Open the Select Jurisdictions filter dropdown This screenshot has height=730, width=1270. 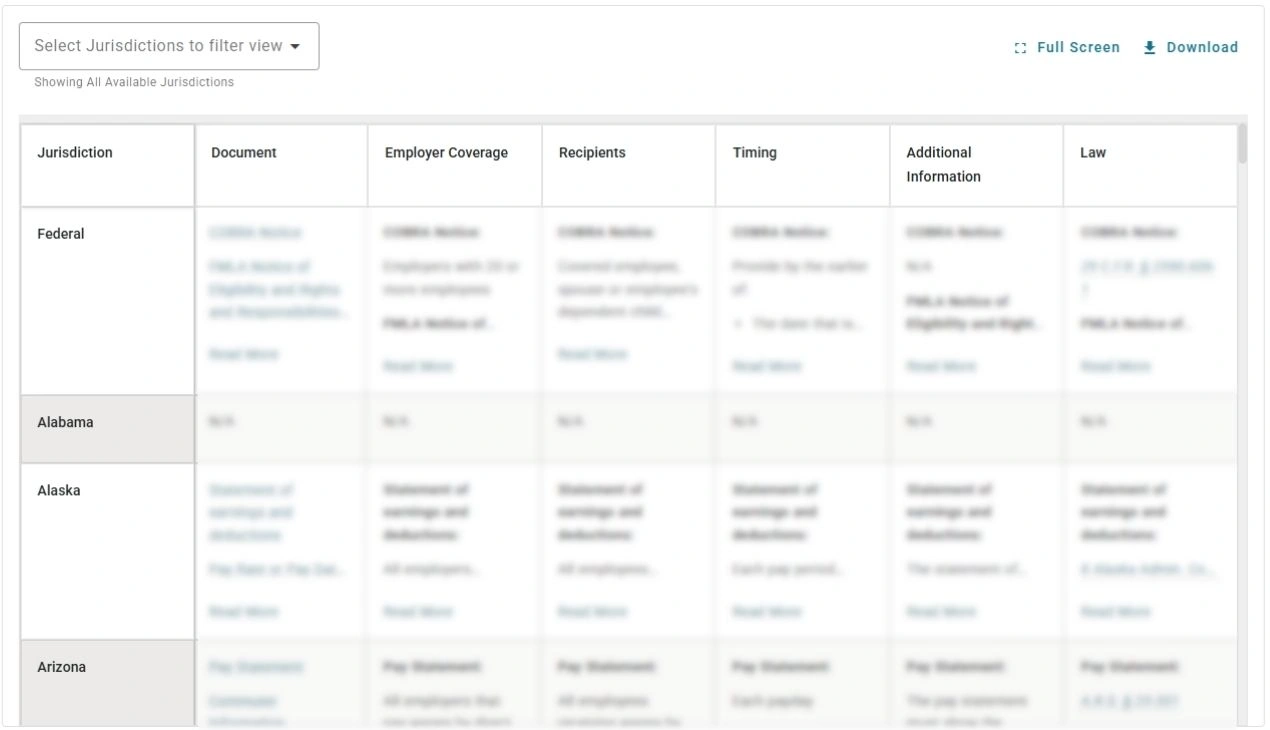tap(168, 45)
